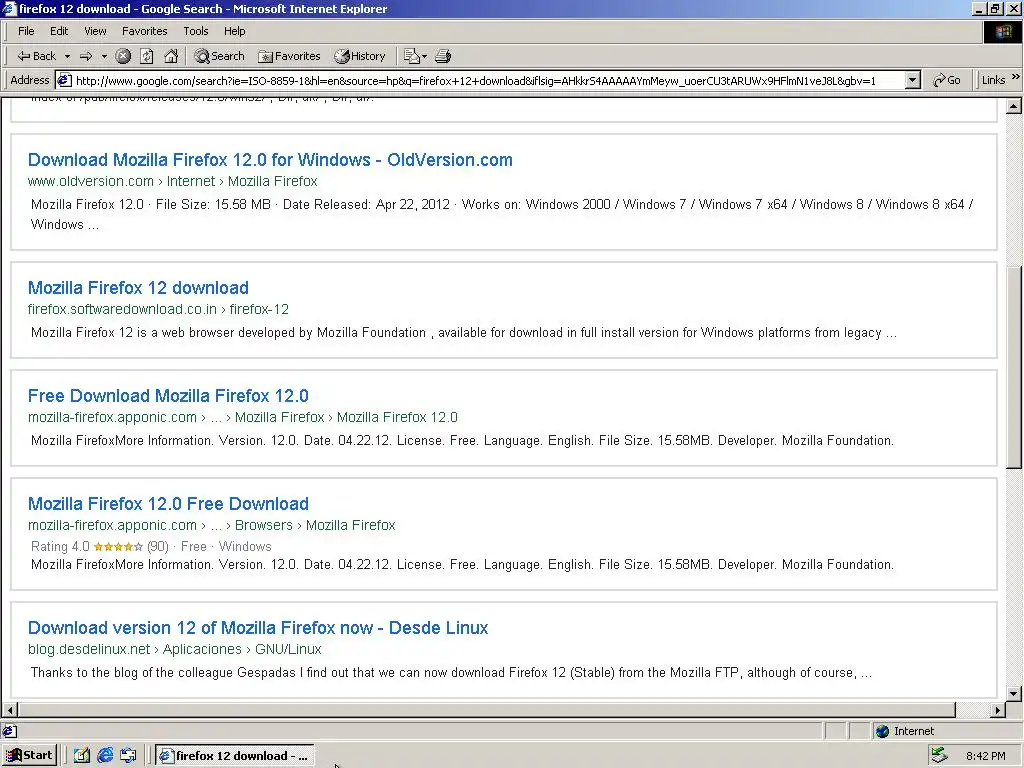The height and width of the screenshot is (768, 1024).
Task: Click the network tray icon
Action: click(940, 756)
